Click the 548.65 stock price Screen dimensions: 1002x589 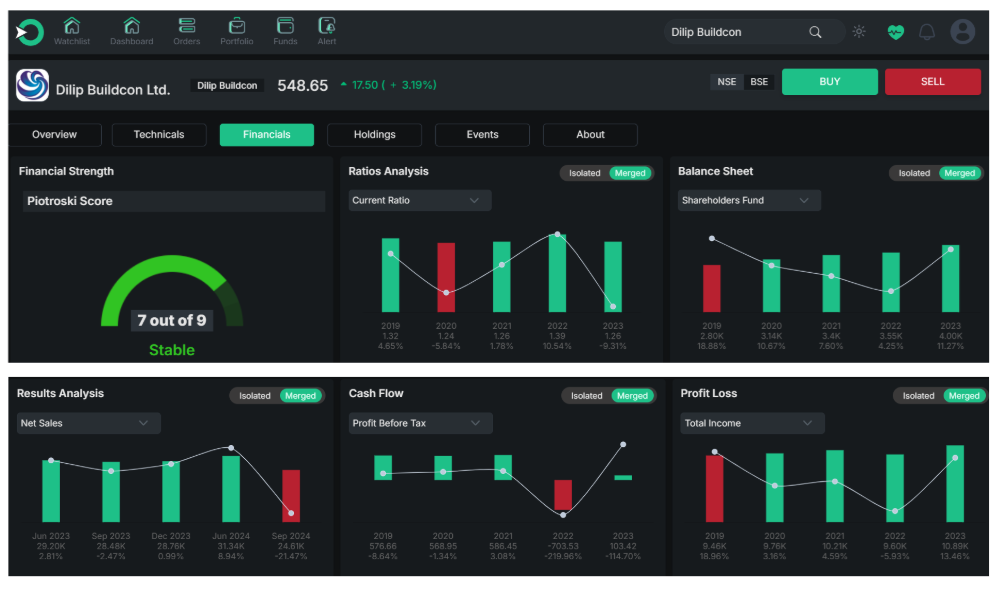click(x=302, y=86)
